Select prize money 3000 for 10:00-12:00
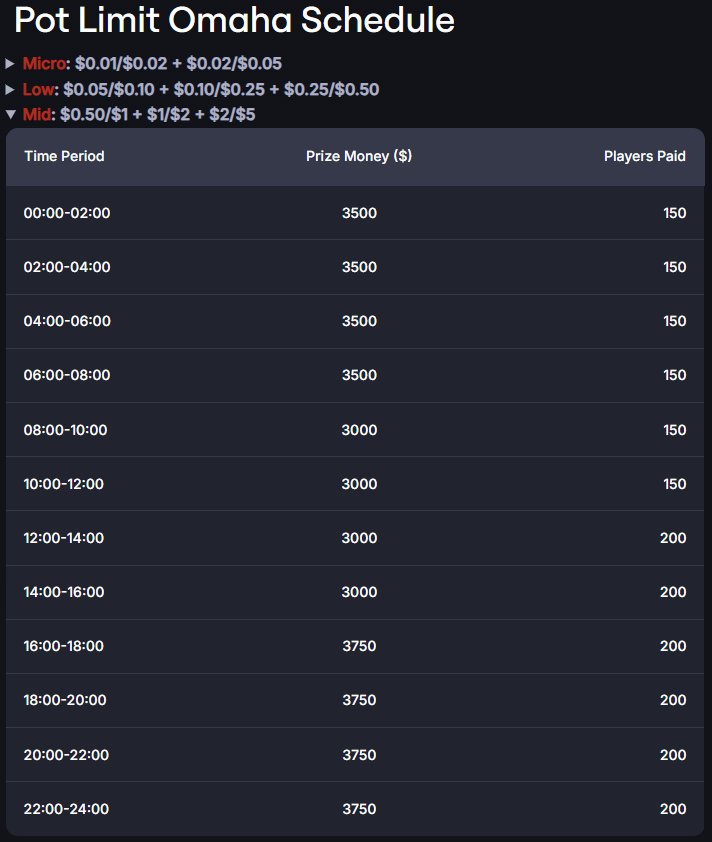712x842 pixels. pos(359,484)
